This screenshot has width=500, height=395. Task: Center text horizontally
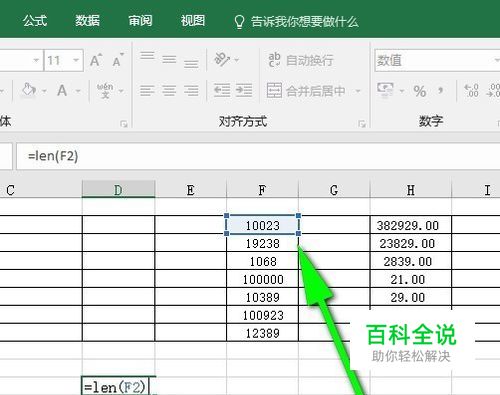pyautogui.click(x=169, y=91)
